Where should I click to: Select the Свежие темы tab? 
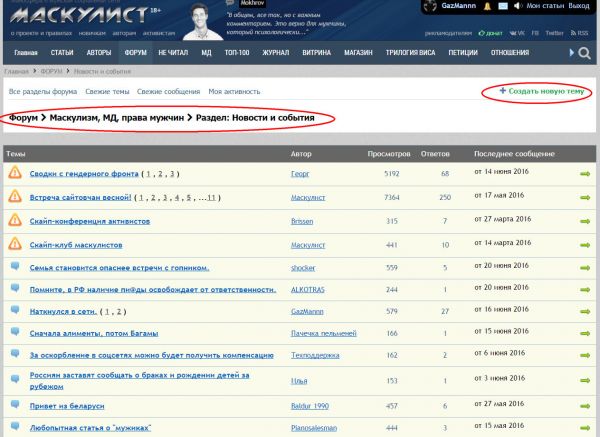click(107, 91)
